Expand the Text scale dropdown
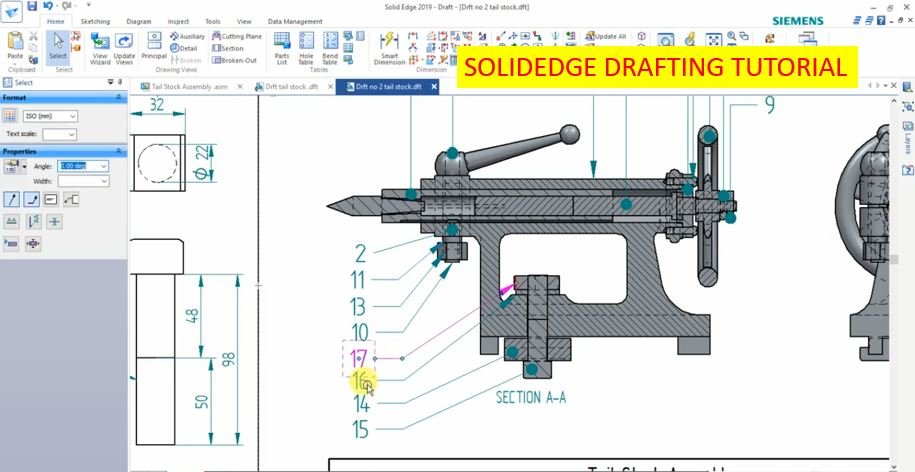The height and width of the screenshot is (472, 915). point(59,133)
